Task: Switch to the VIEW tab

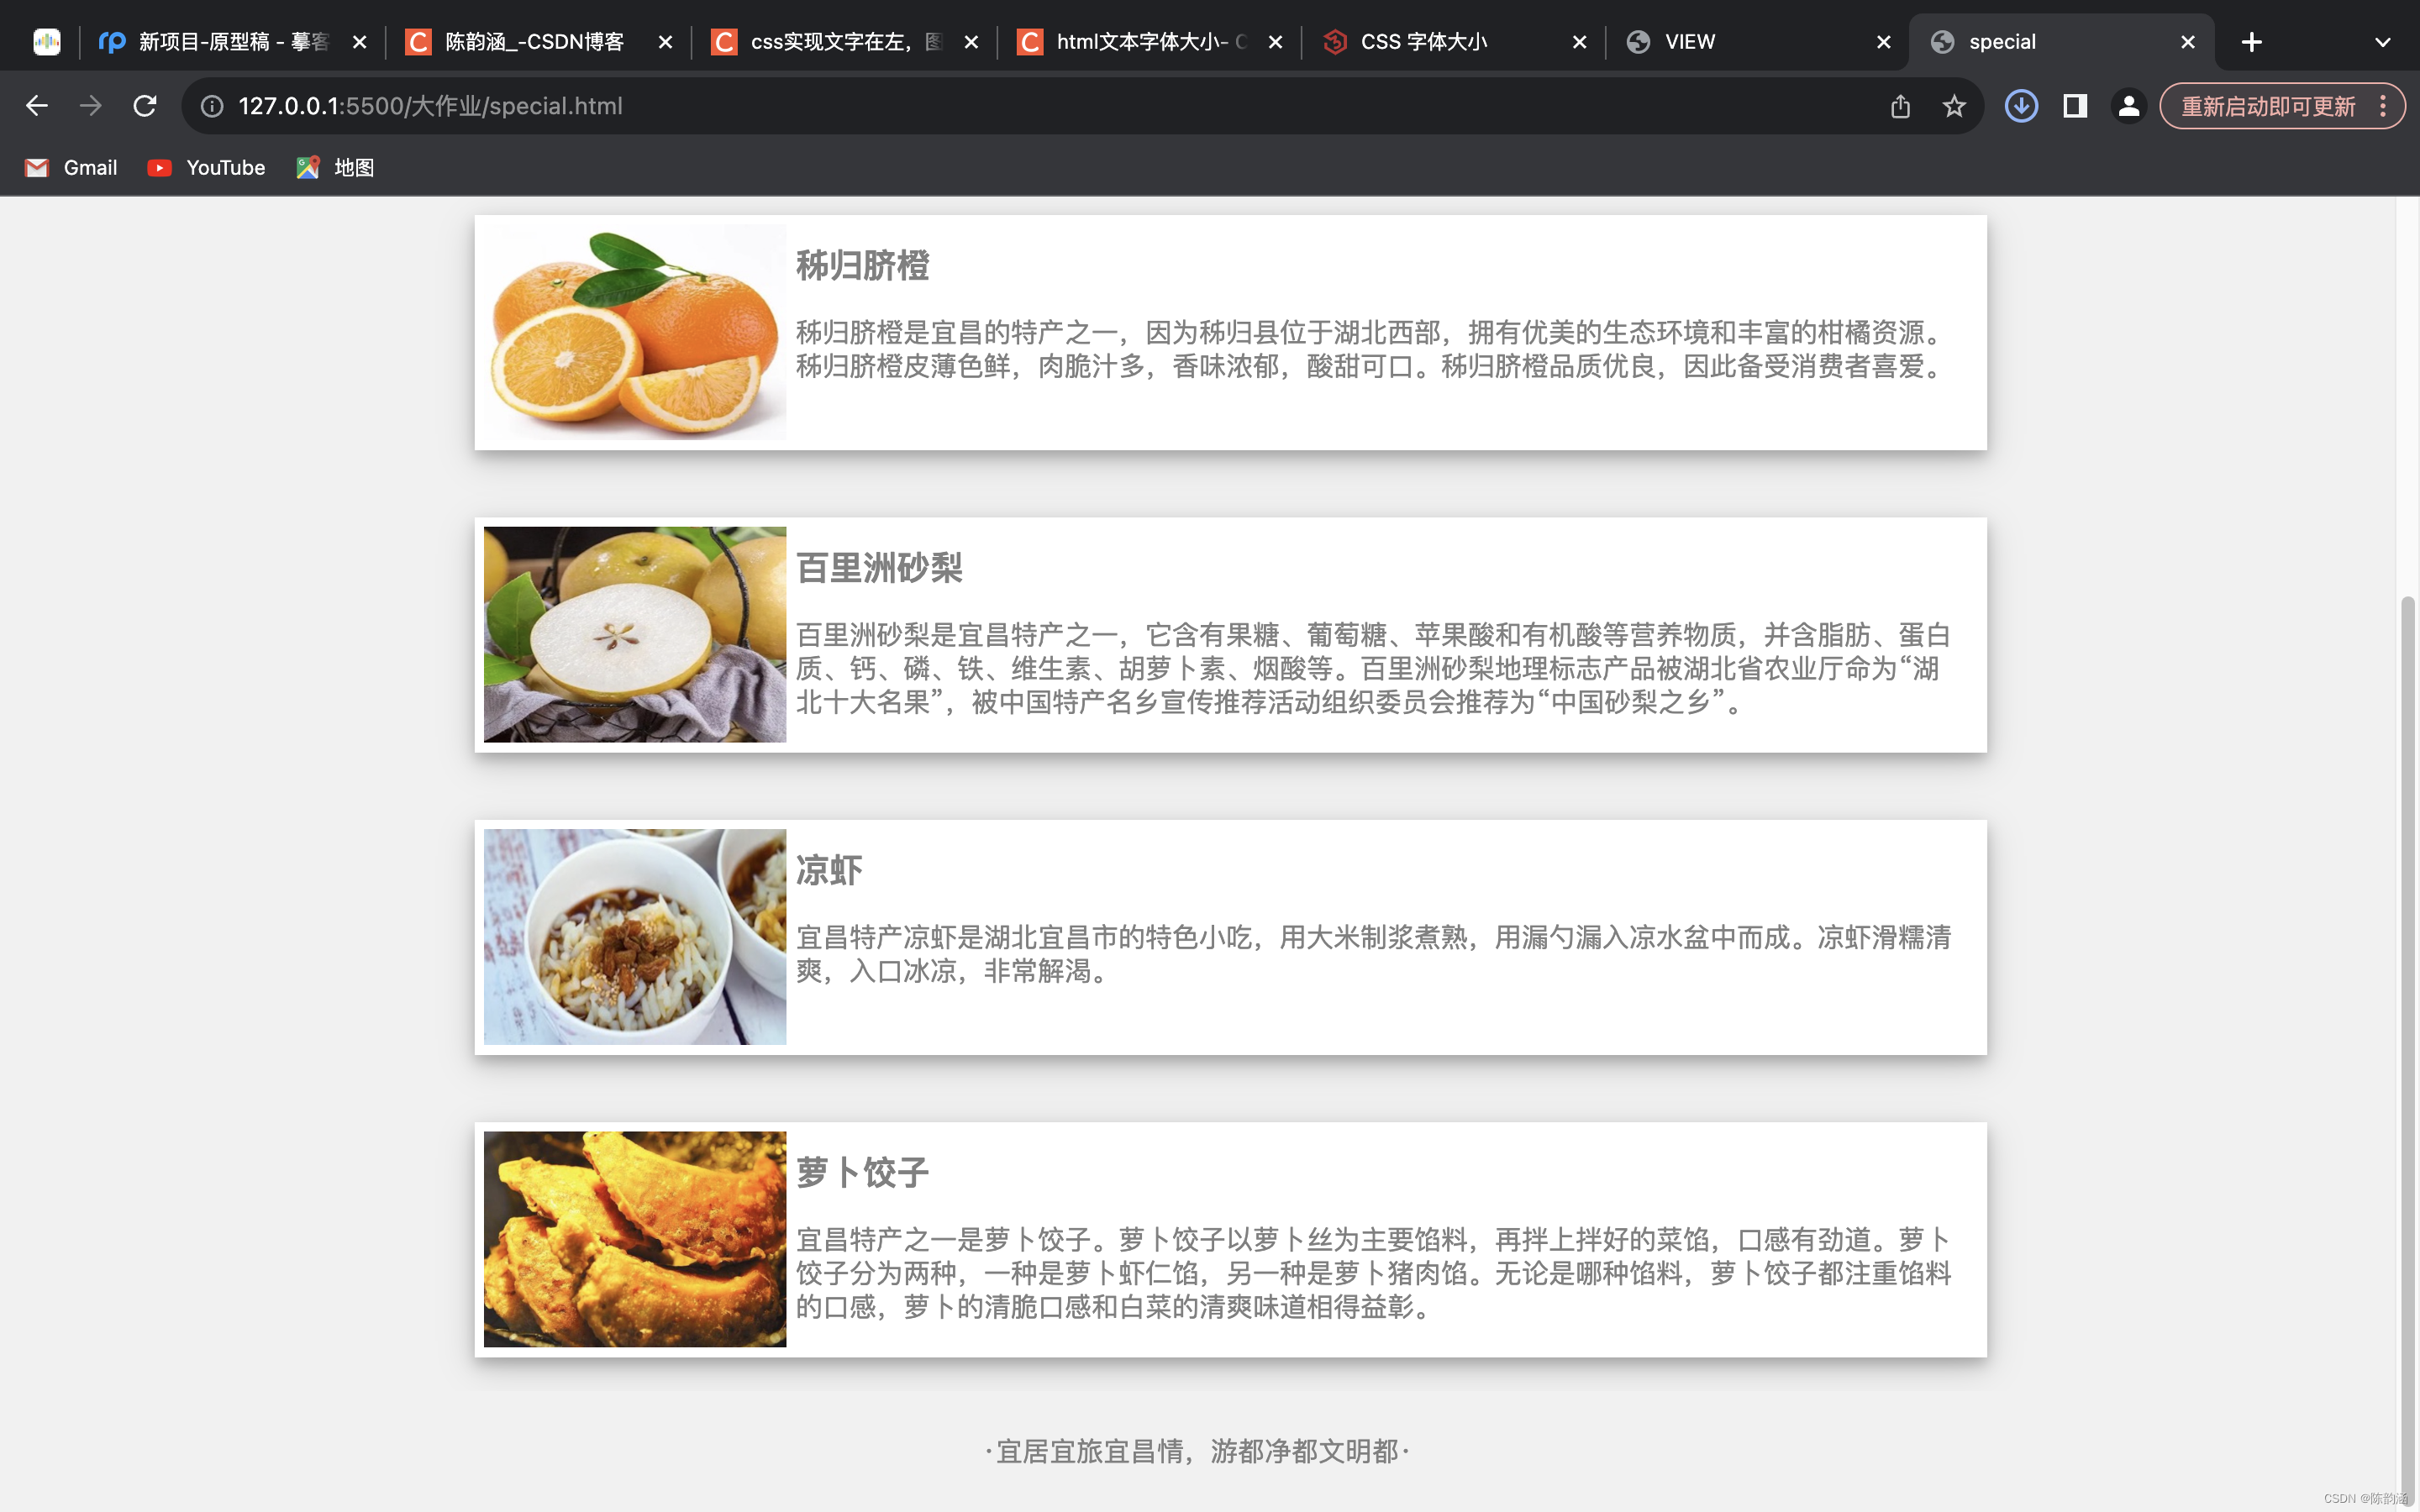Action: click(1690, 42)
